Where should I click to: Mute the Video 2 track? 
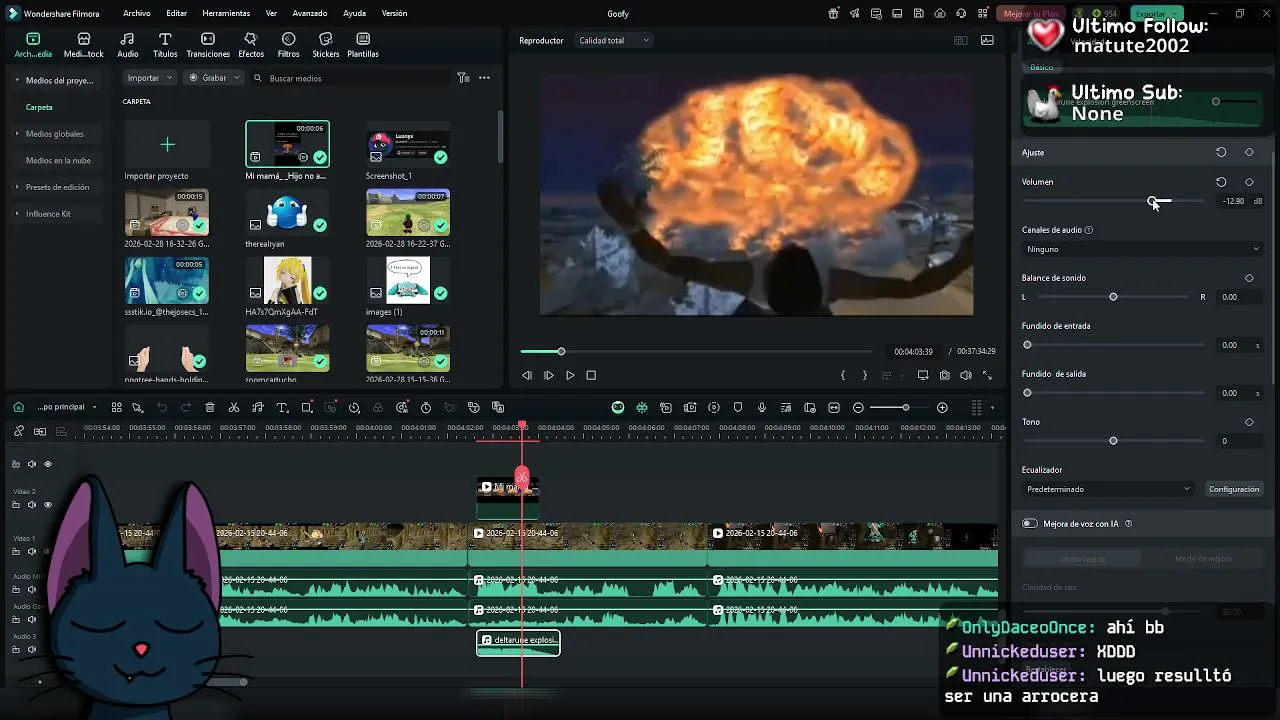click(31, 505)
